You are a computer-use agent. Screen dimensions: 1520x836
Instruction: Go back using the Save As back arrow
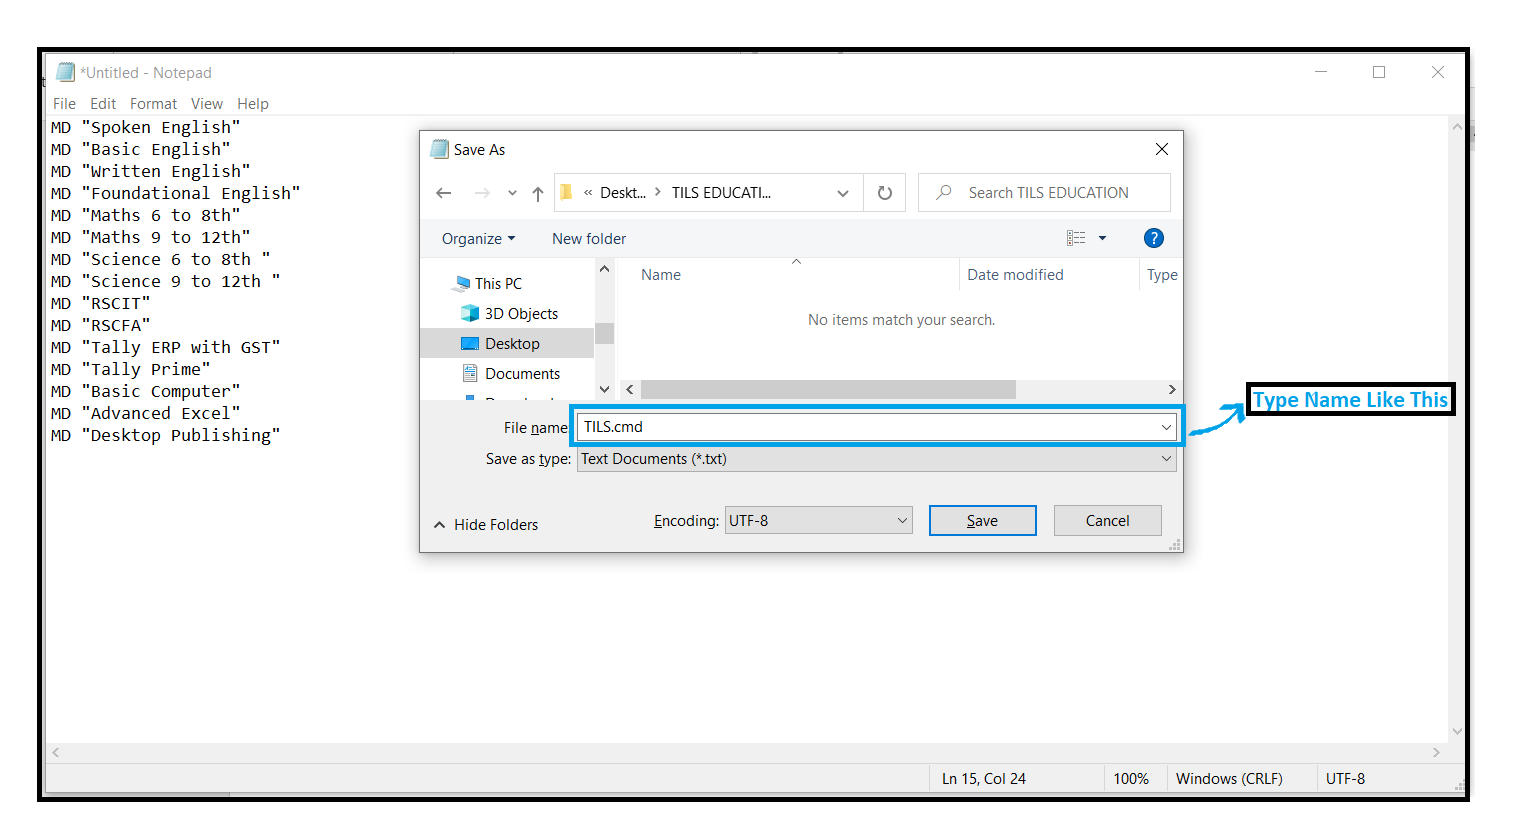click(x=444, y=193)
